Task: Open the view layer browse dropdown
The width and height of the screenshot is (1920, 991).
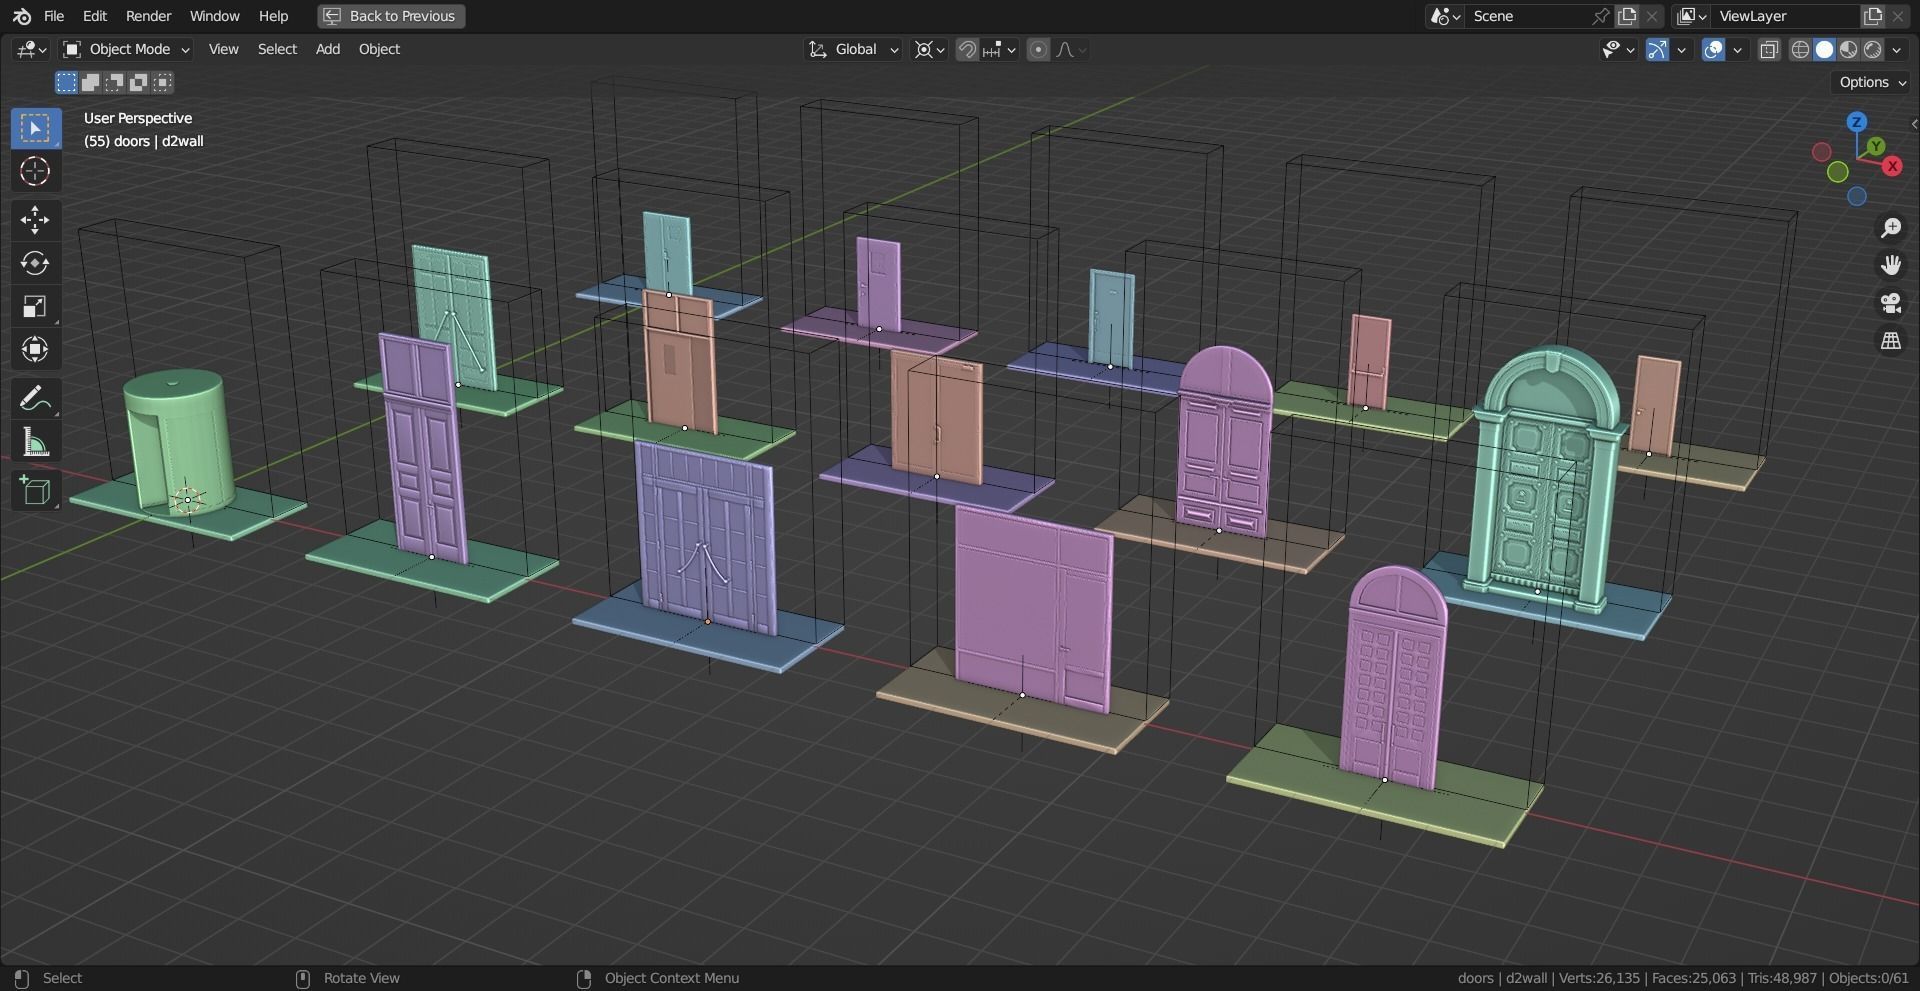Action: pyautogui.click(x=1692, y=16)
